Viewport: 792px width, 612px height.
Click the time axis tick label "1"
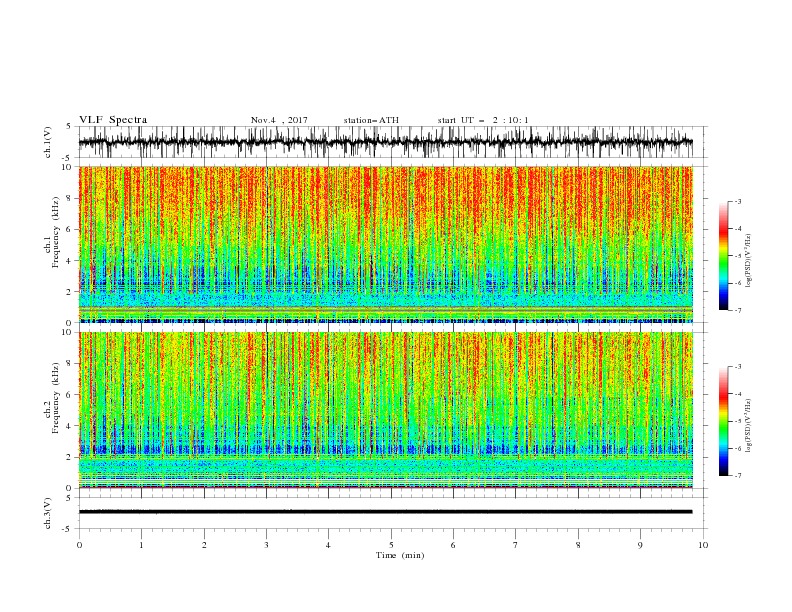(x=141, y=545)
